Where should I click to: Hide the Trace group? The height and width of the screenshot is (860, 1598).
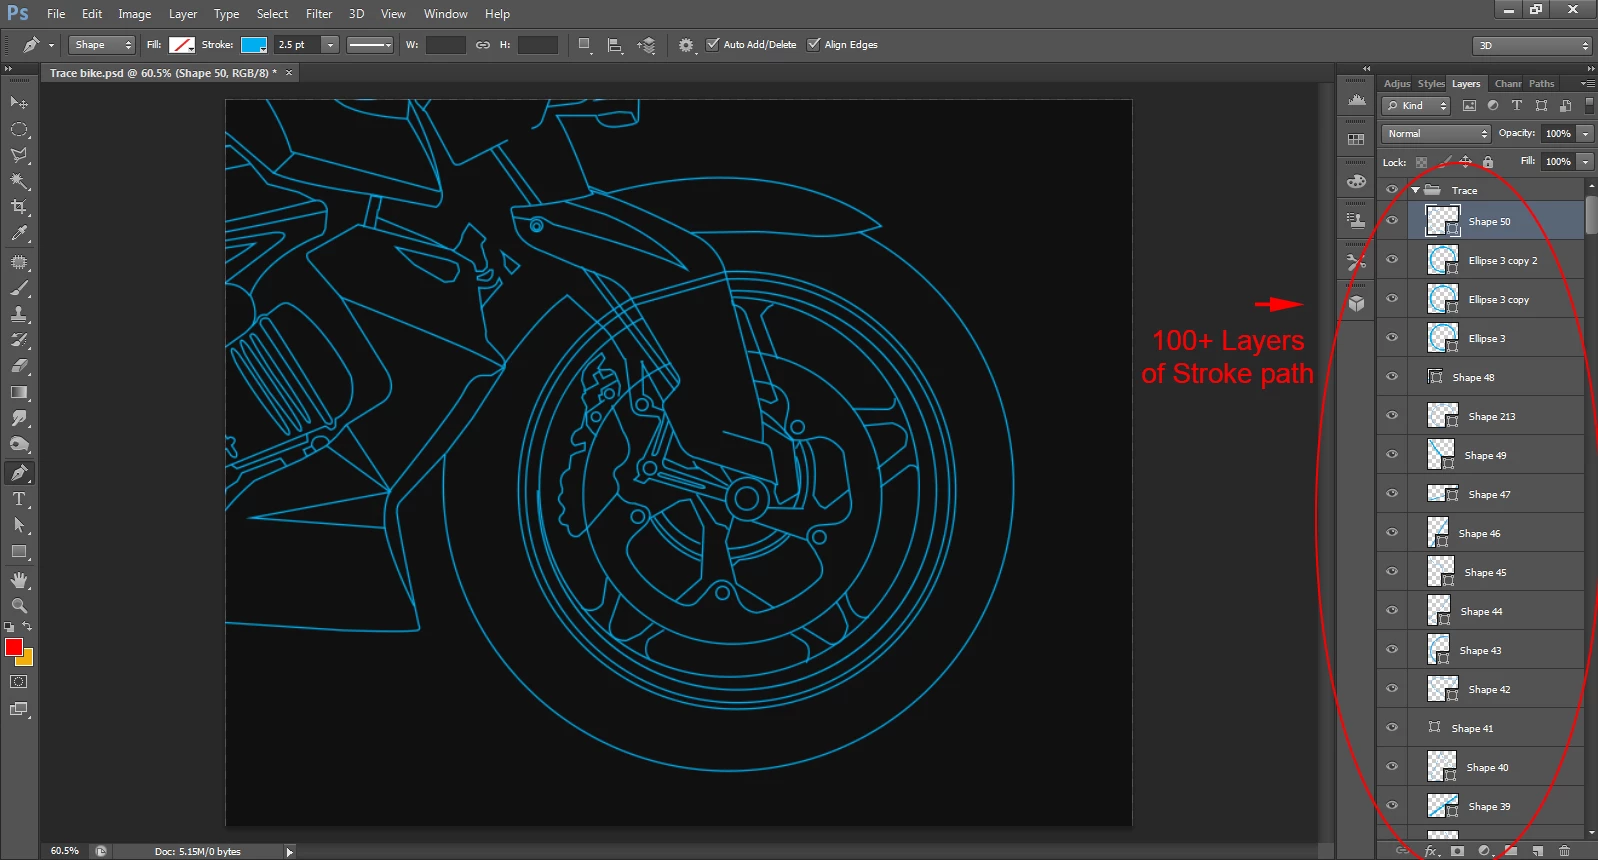pyautogui.click(x=1391, y=190)
